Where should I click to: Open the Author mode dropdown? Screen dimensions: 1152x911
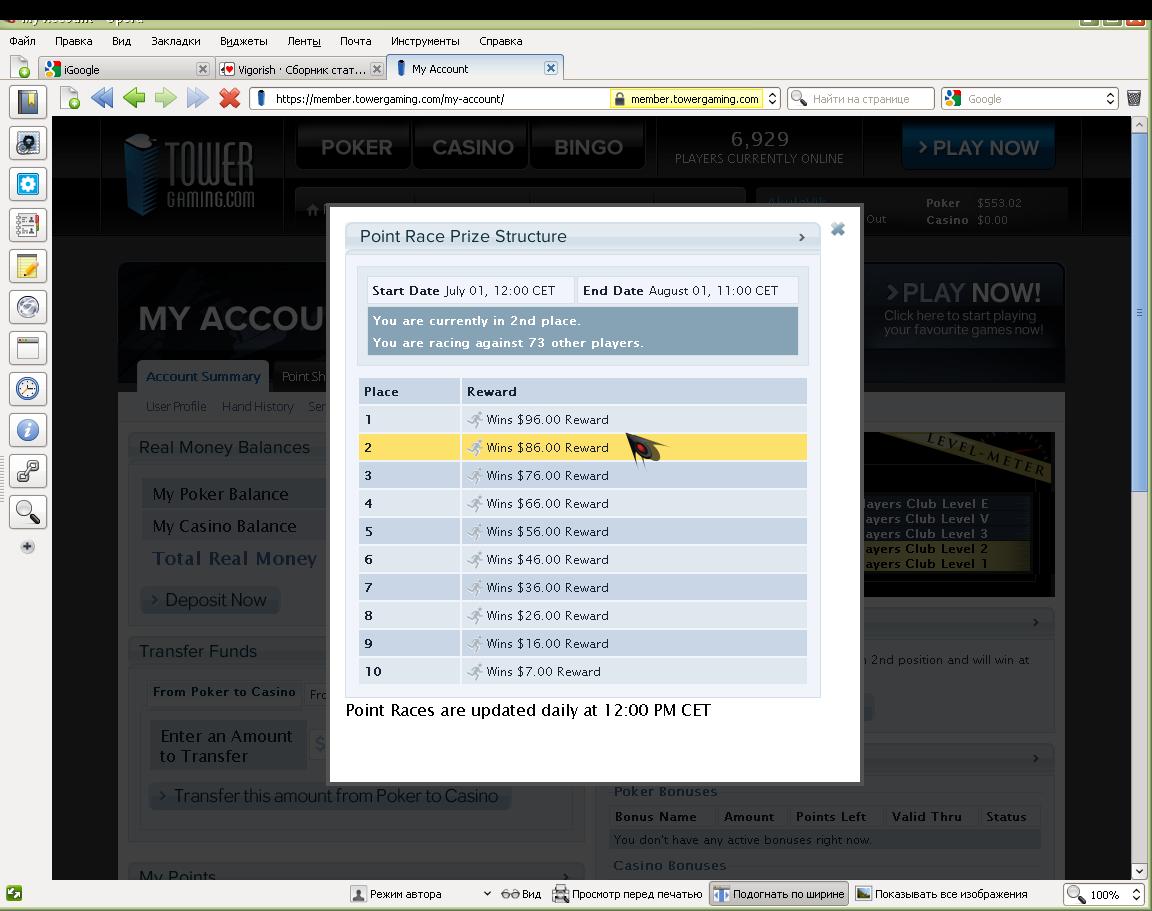[487, 894]
